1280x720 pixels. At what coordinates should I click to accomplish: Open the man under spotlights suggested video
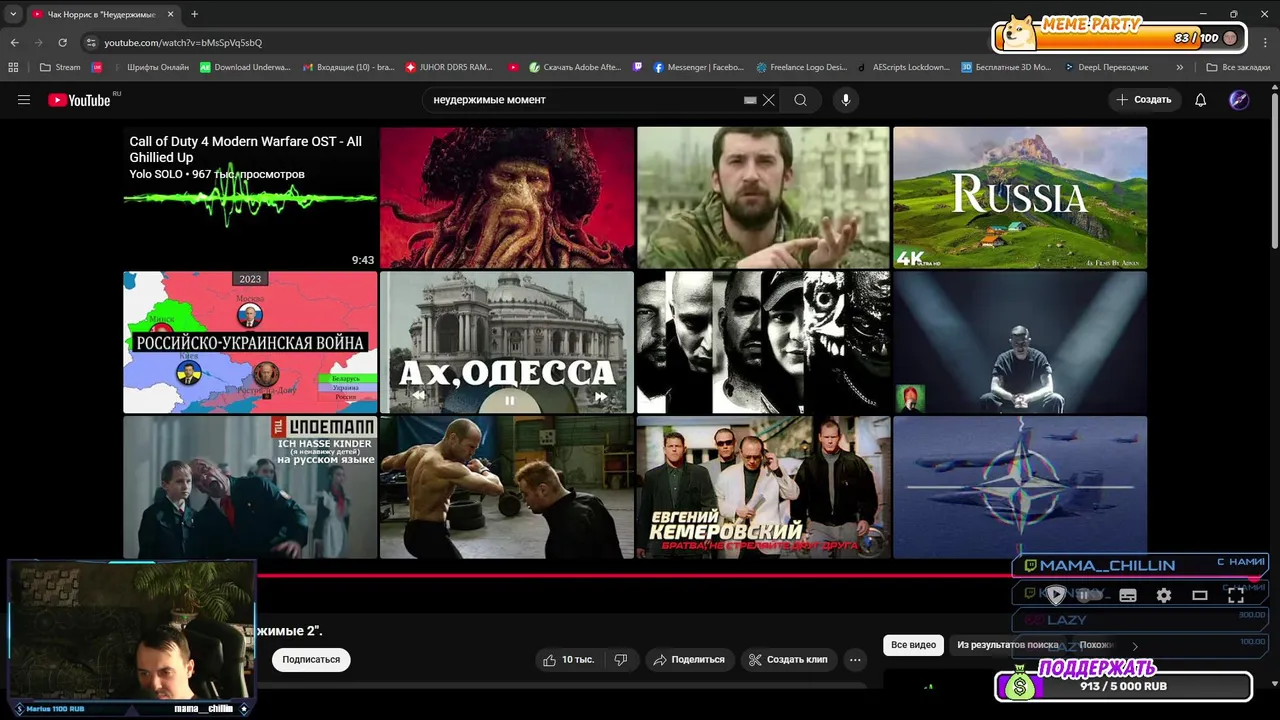(1020, 342)
